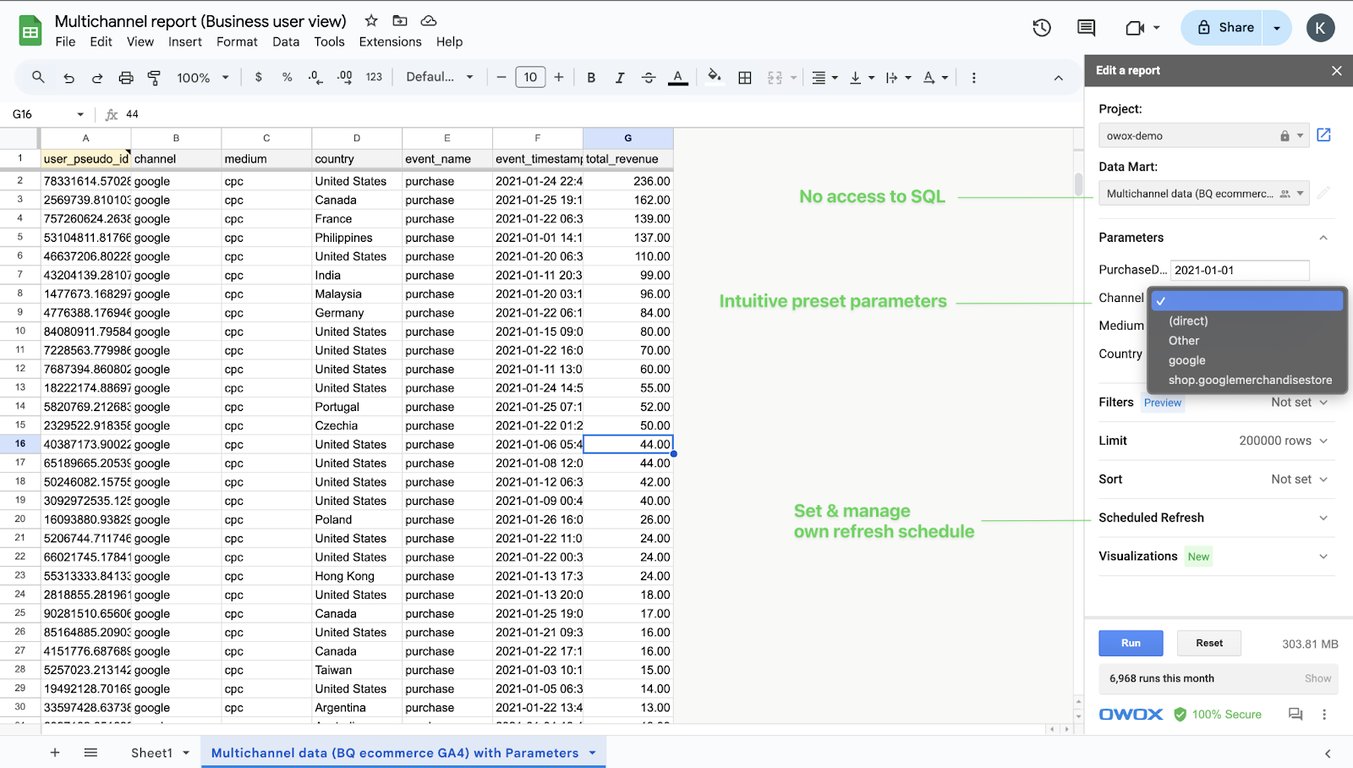Viewport: 1353px width, 768px height.
Task: Format as currency with dollar icon
Action: tap(259, 77)
